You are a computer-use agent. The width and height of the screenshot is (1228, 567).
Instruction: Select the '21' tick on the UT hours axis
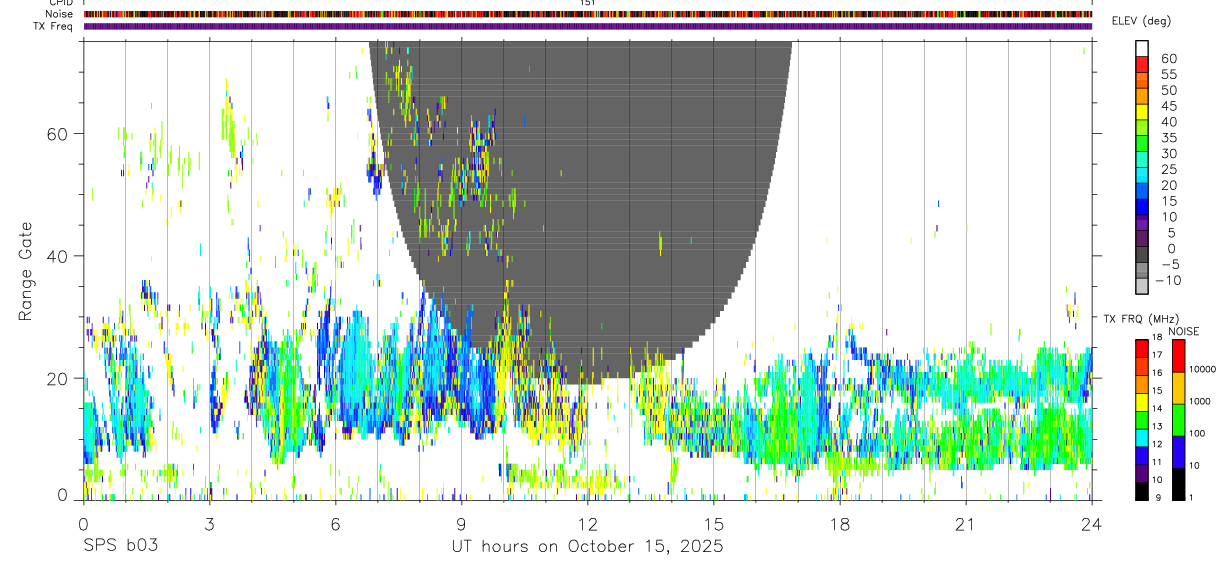click(965, 524)
